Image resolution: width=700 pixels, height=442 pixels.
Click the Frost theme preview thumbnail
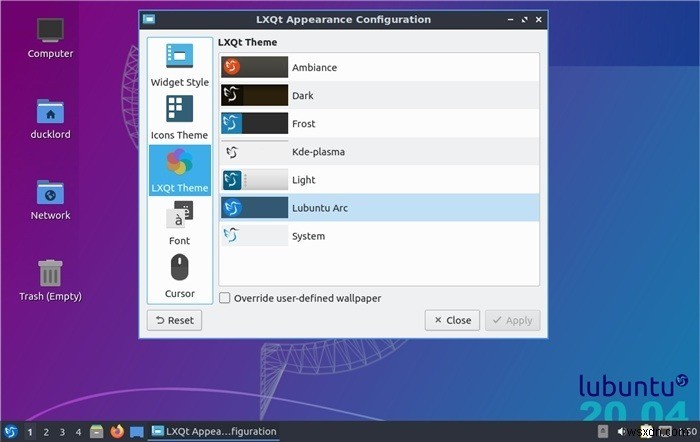tap(254, 123)
